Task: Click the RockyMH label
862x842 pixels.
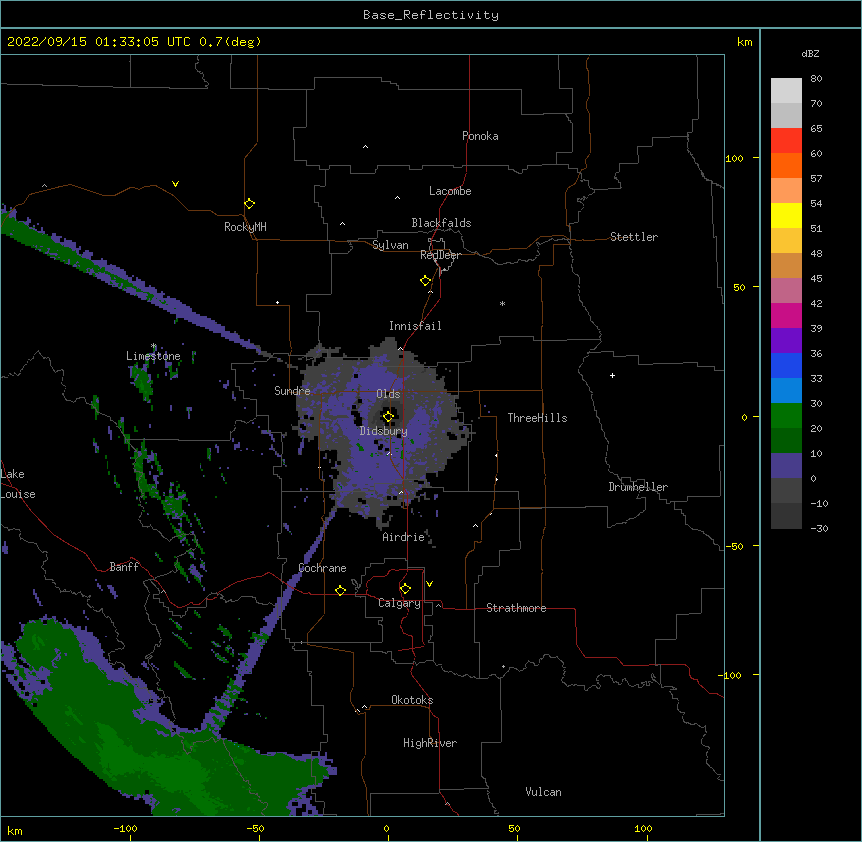Action: pyautogui.click(x=245, y=227)
